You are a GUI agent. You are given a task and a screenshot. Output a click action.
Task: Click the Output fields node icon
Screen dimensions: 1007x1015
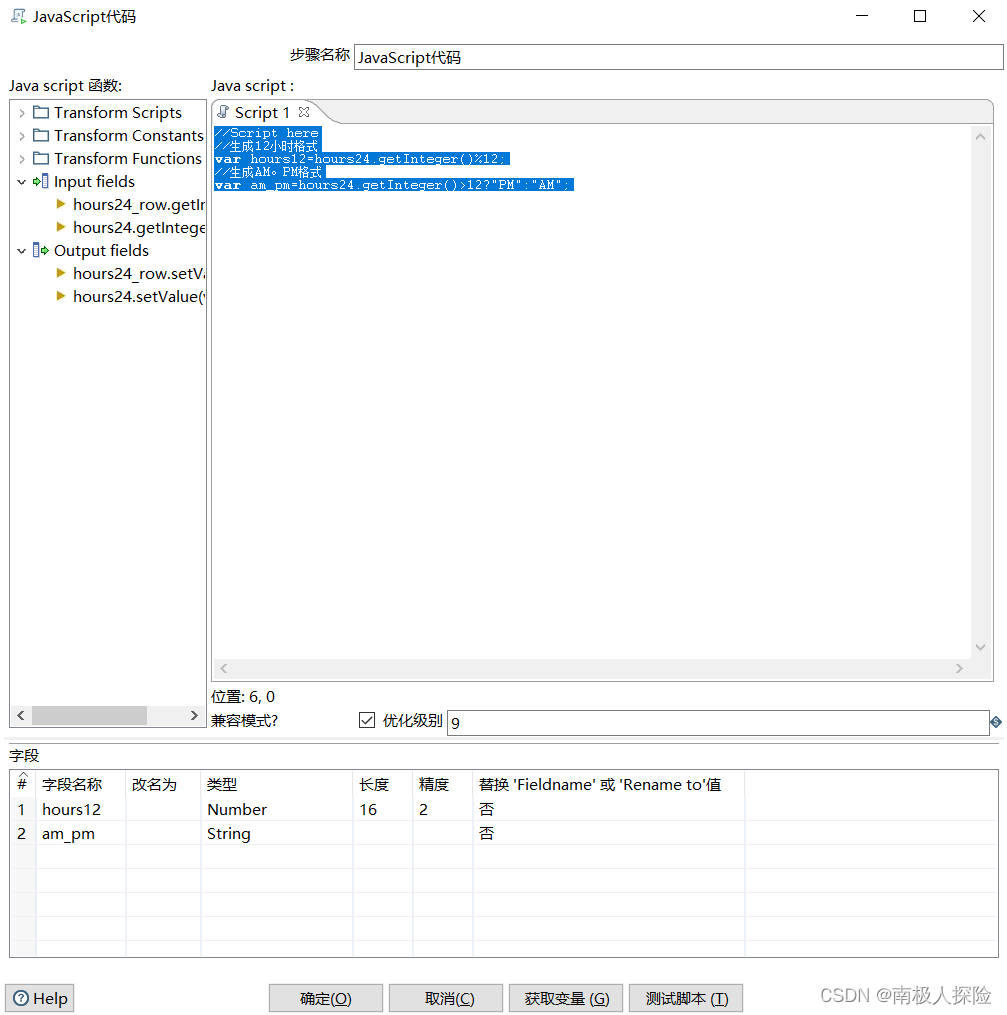[x=41, y=251]
